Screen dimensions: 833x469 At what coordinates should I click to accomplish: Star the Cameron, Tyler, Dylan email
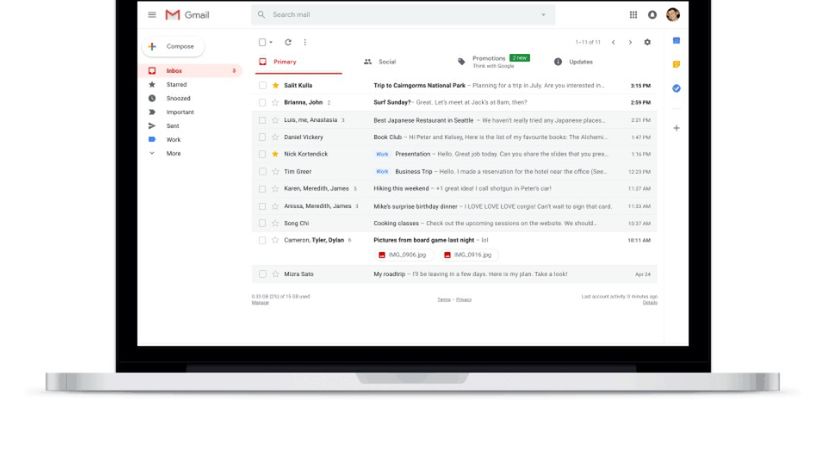point(275,240)
